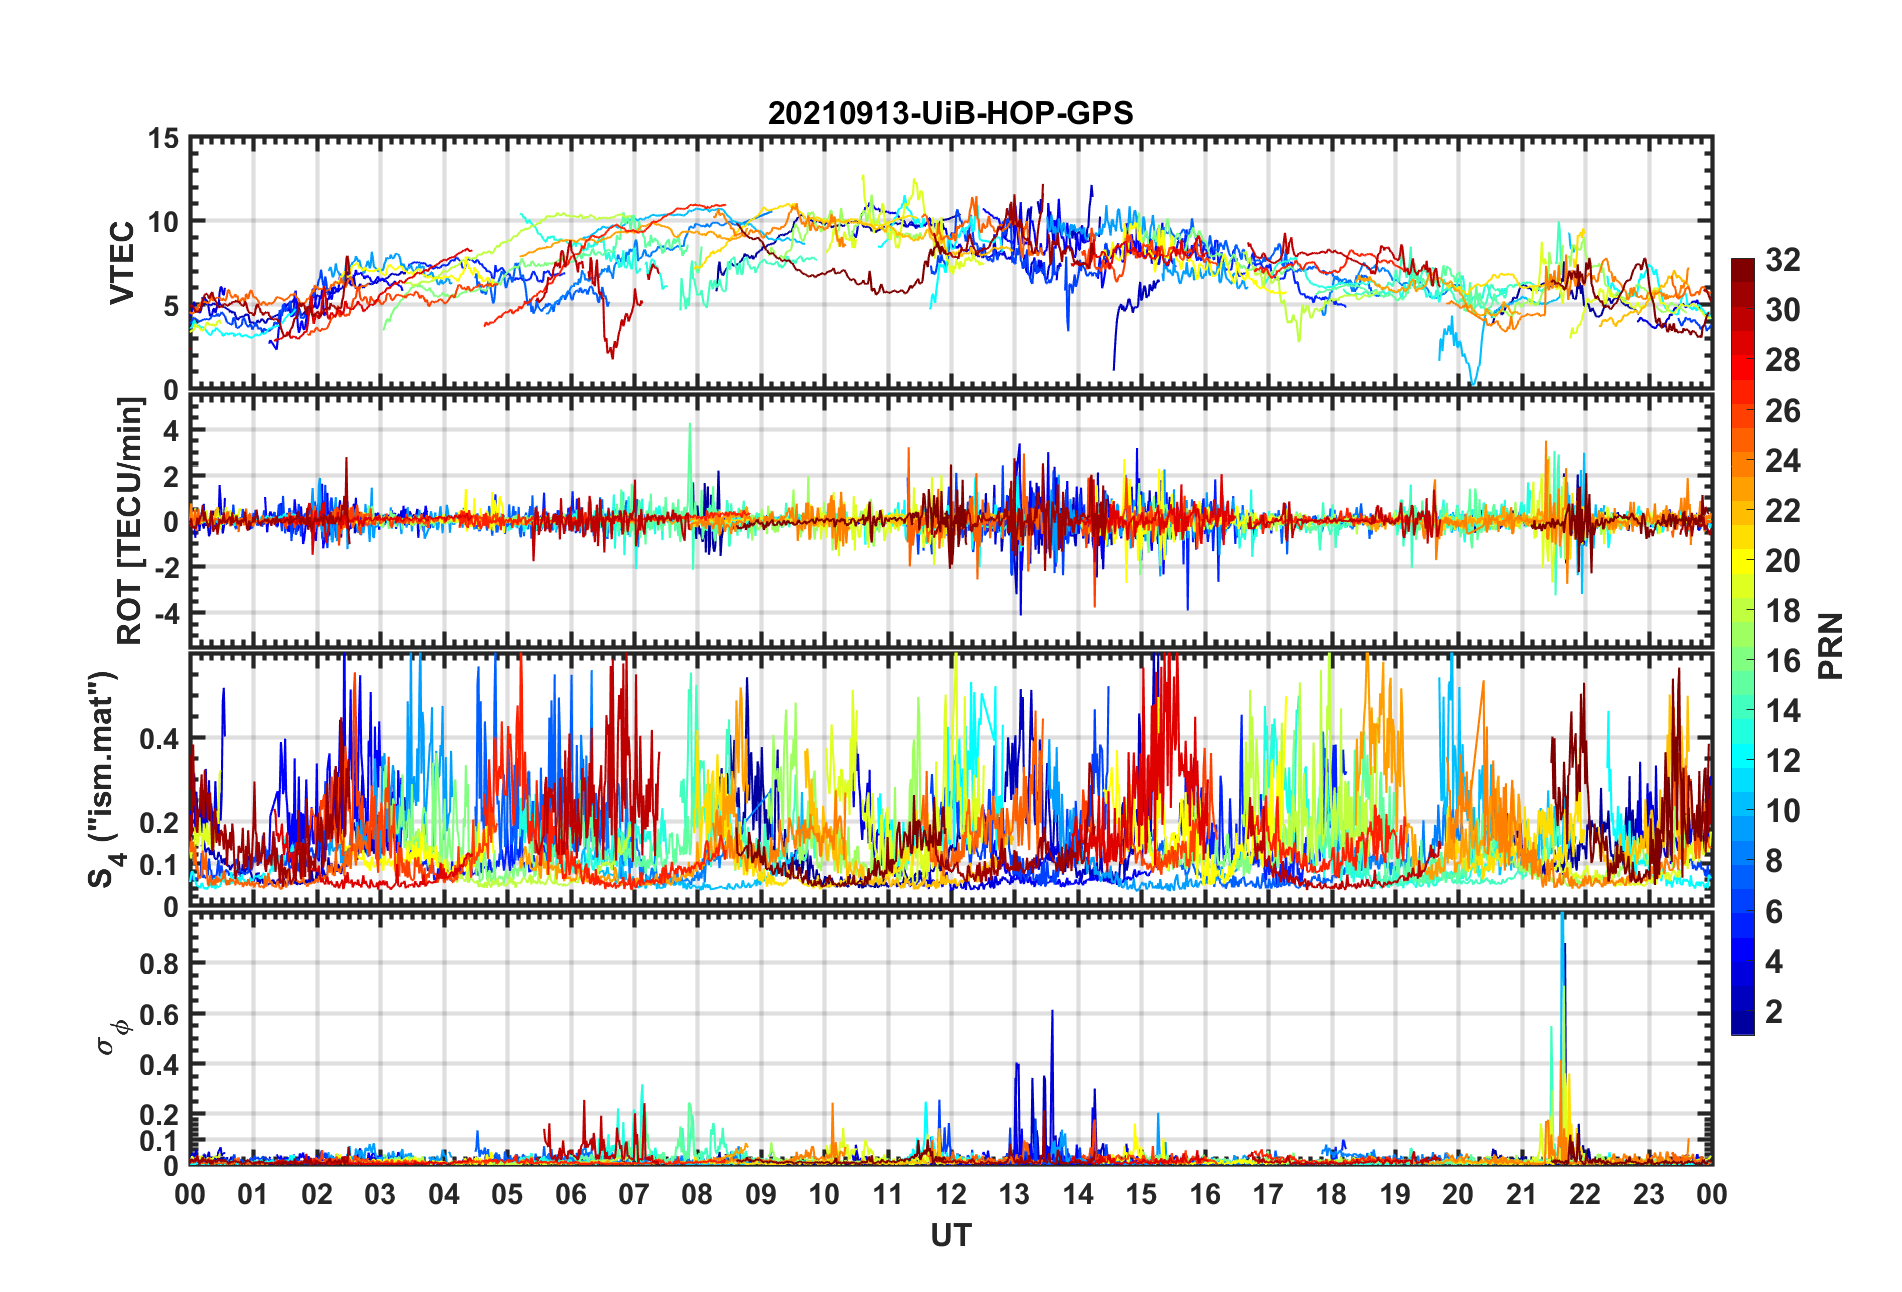
Task: Click the VTEC y-axis label
Action: (x=121, y=263)
